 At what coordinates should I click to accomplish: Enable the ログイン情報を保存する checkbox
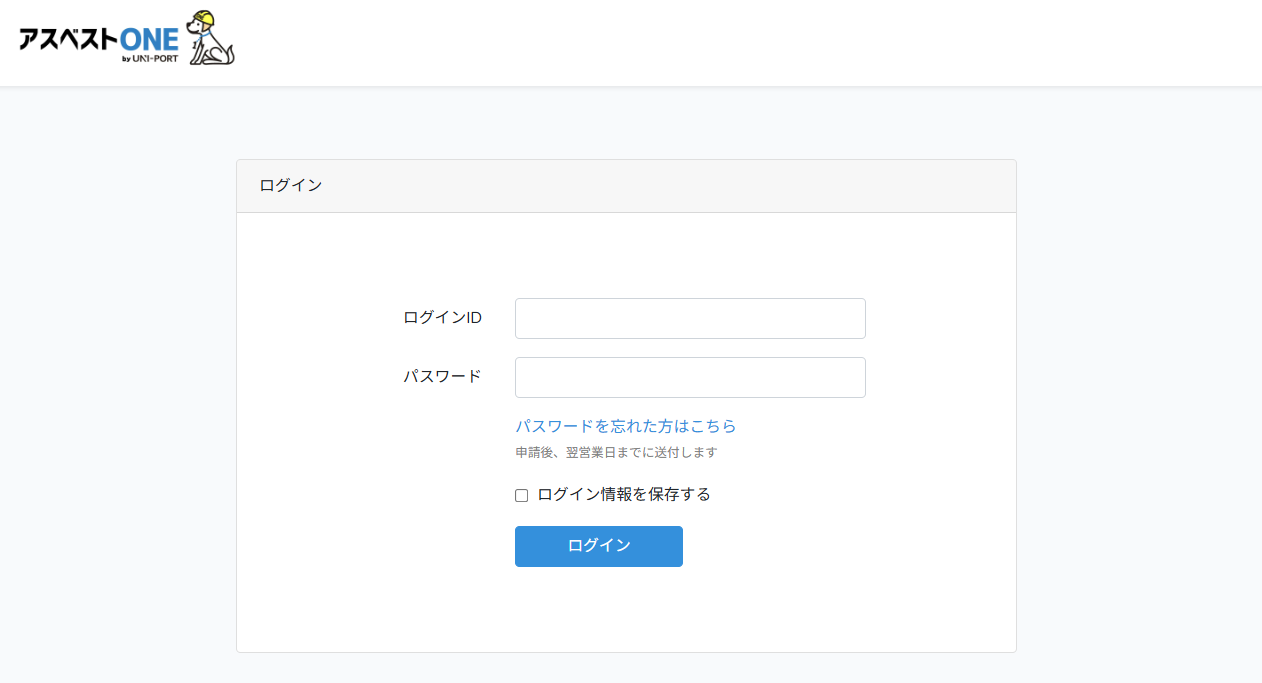(521, 495)
